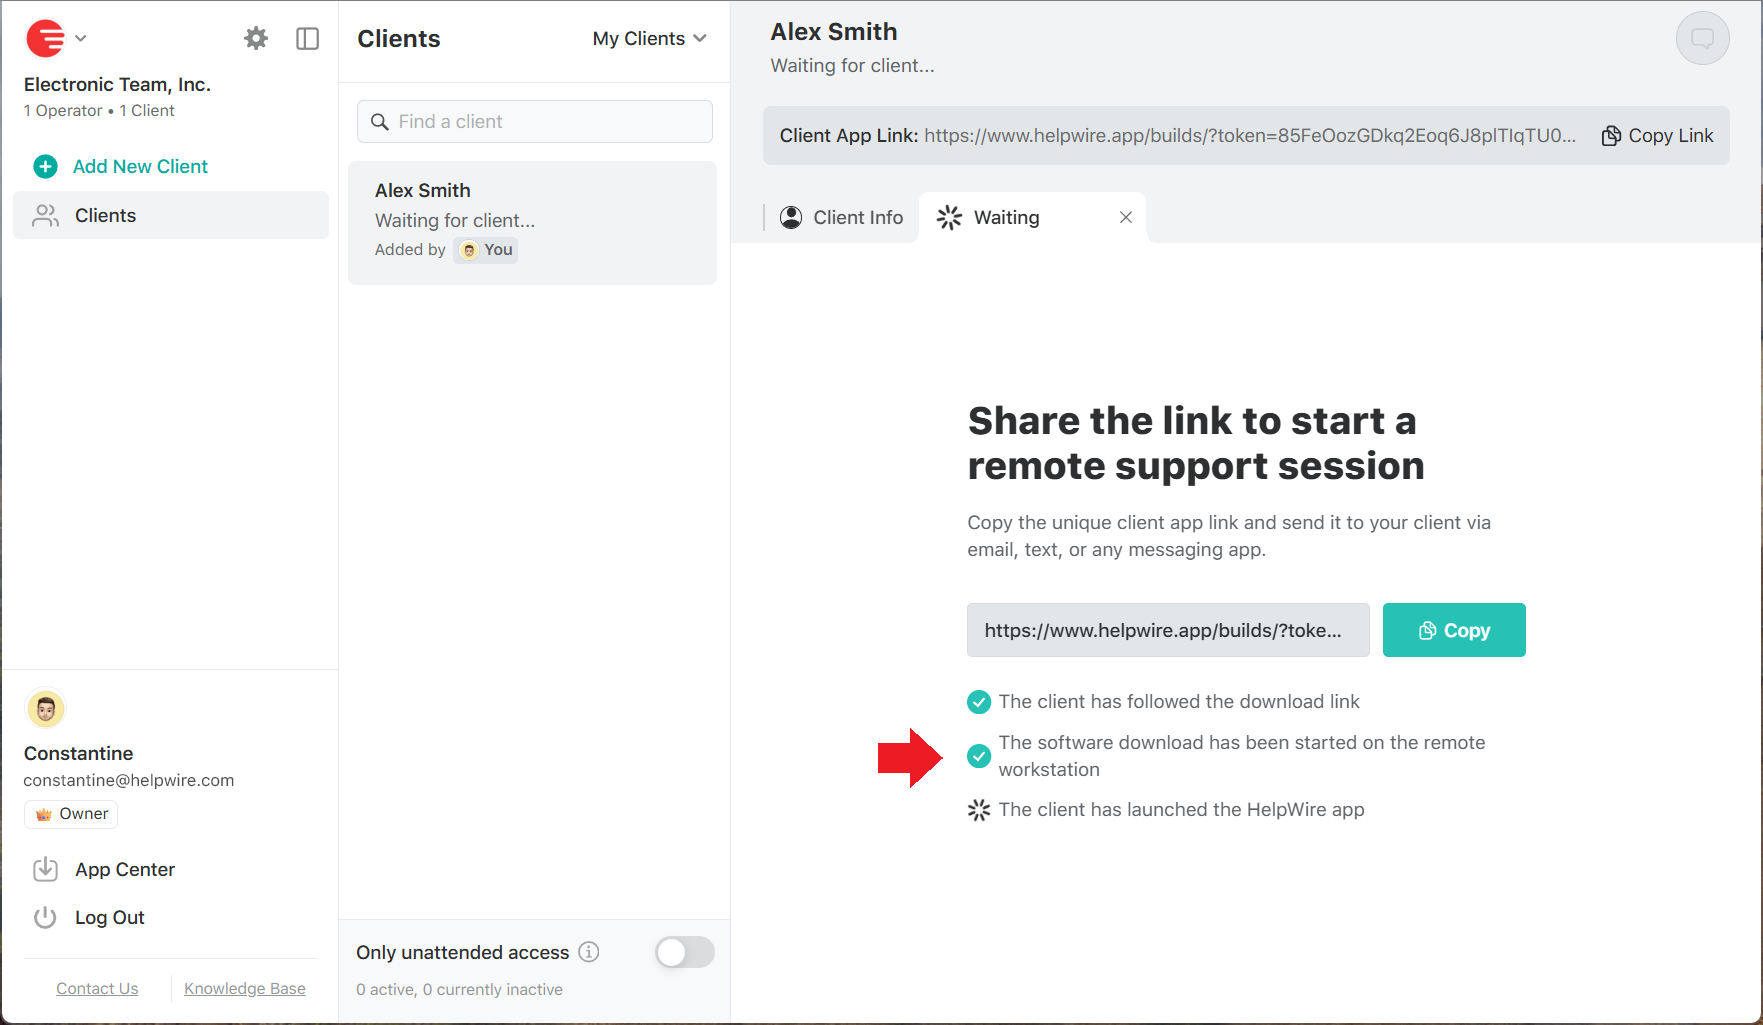This screenshot has height=1025, width=1763.
Task: Open the My Clients filter dropdown
Action: coord(649,38)
